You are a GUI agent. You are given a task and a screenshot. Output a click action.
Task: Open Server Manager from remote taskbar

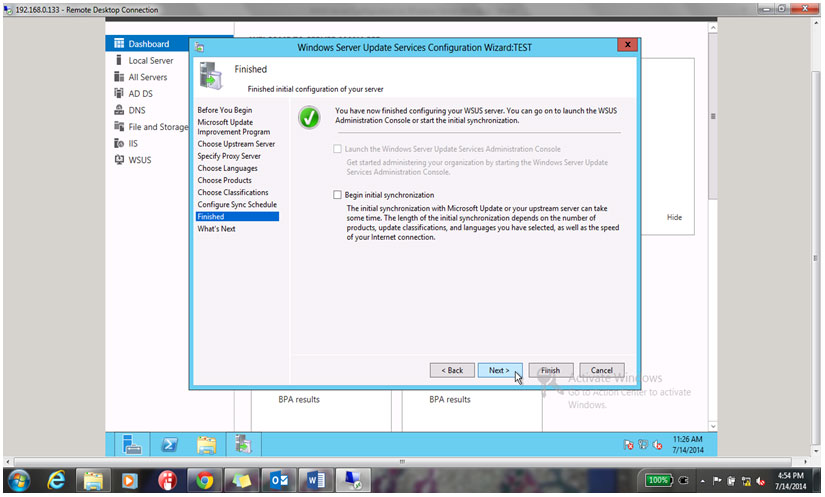click(x=132, y=445)
